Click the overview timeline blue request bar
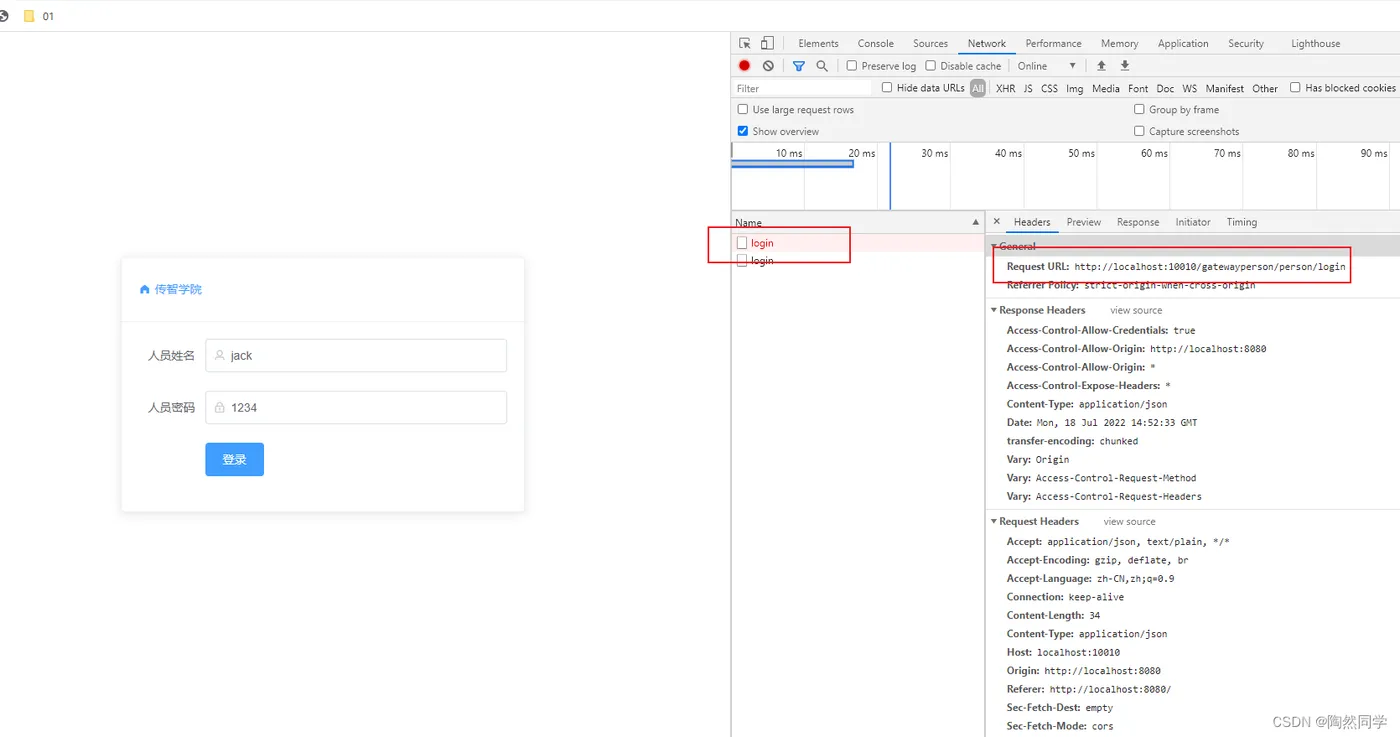This screenshot has width=1400, height=737. (x=793, y=164)
